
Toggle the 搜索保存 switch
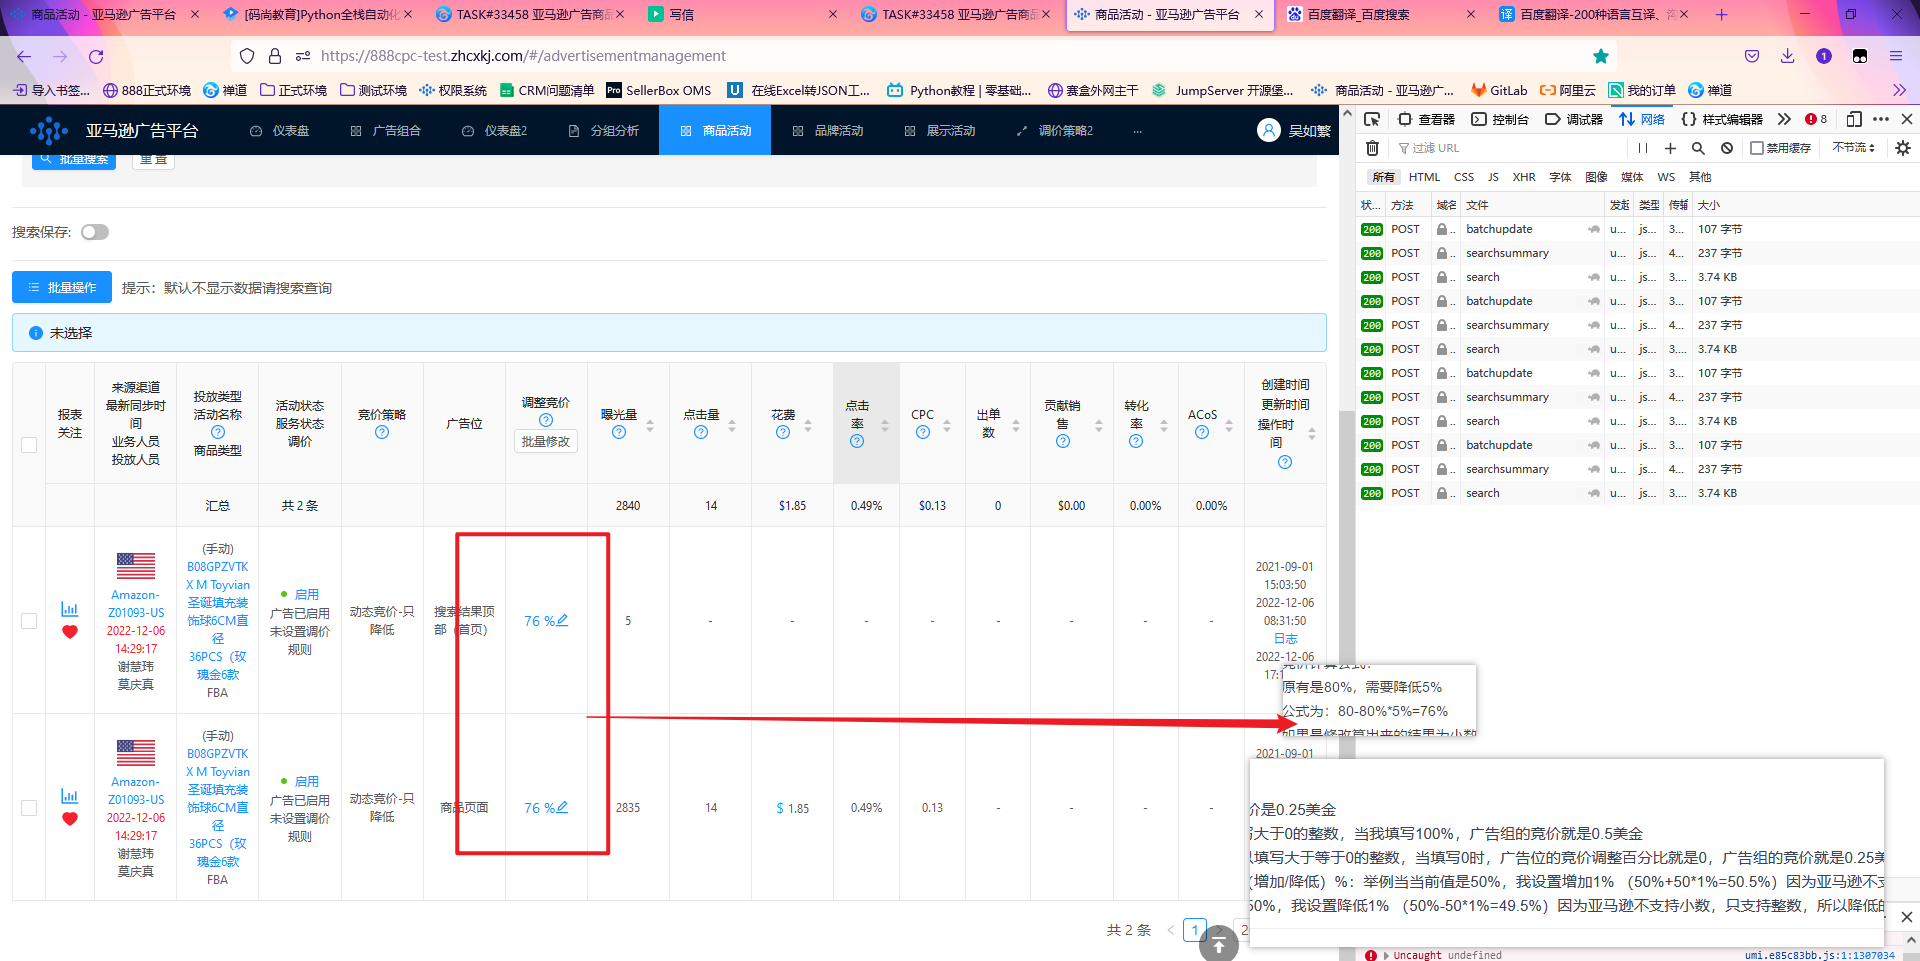95,232
